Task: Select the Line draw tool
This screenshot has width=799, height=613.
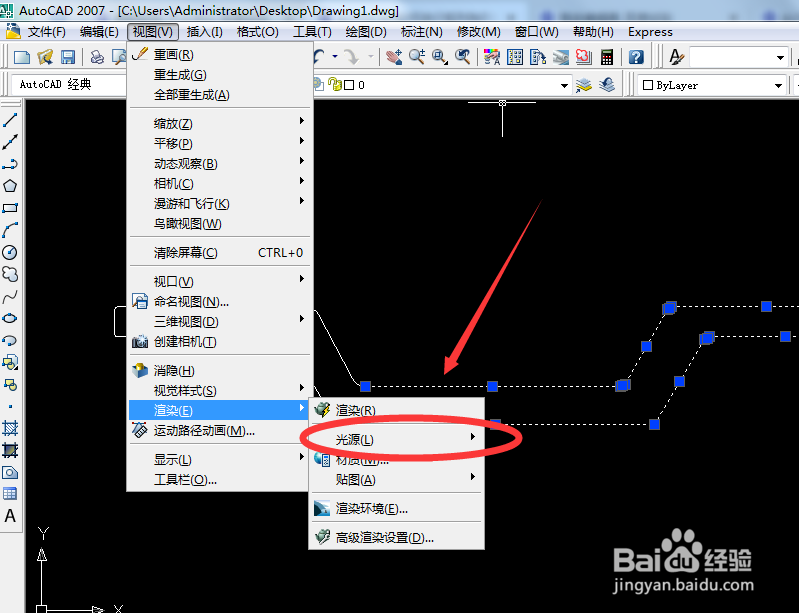Action: click(x=10, y=120)
